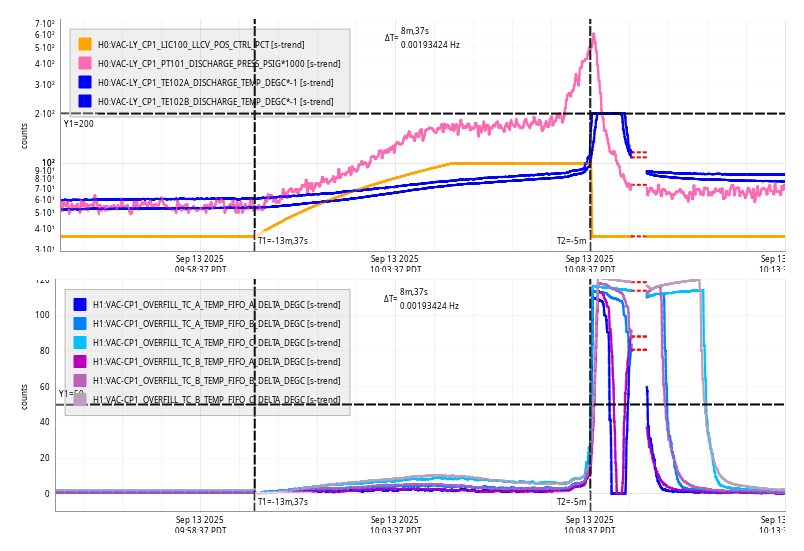Select the TC_A_TEMP_FIFO_B_DELTA legend color swatch
804x551 pixels.
click(80, 323)
